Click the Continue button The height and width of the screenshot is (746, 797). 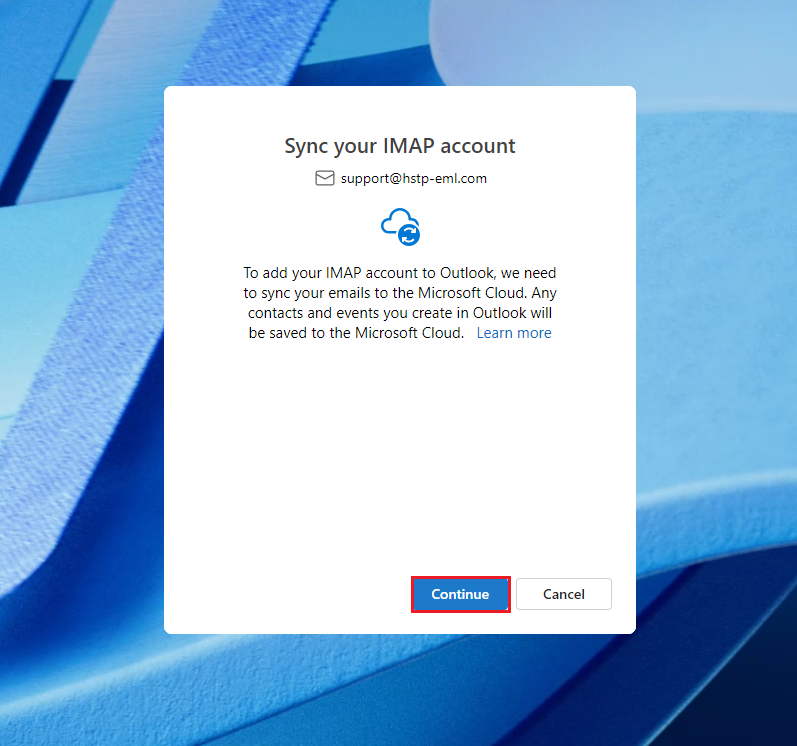[x=460, y=594]
